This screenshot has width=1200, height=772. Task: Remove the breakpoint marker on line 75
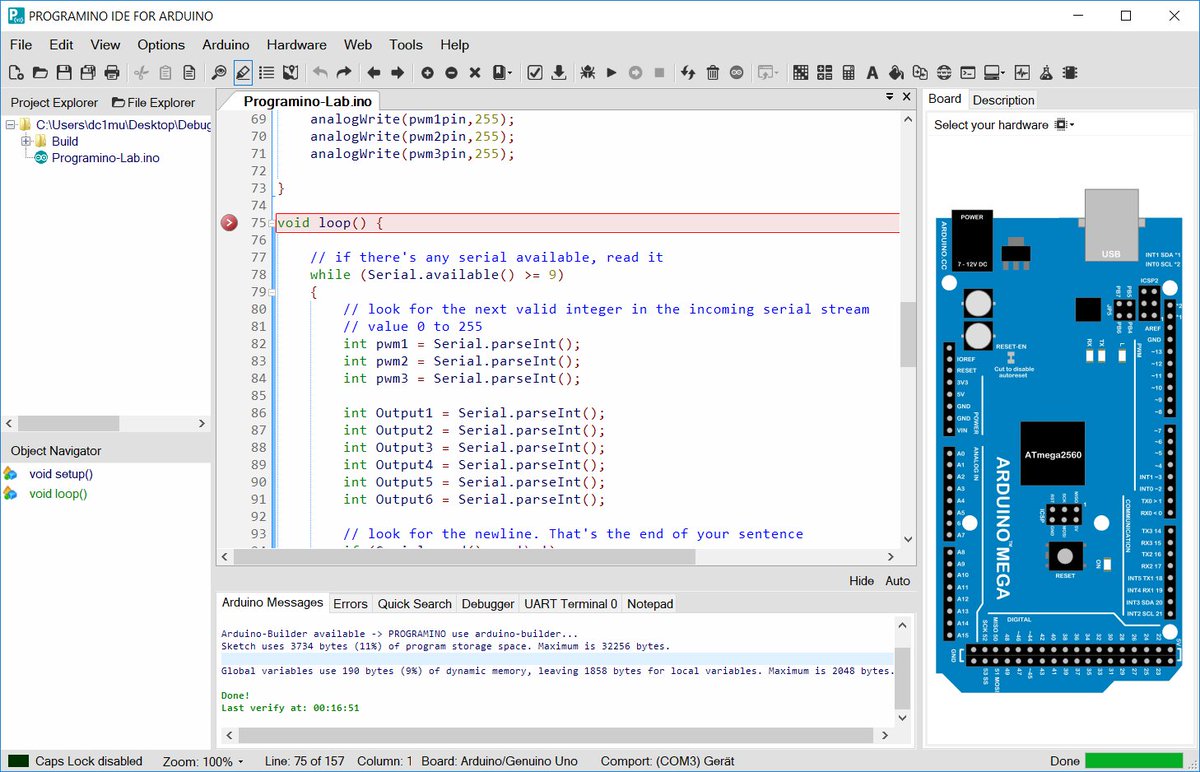coord(229,223)
